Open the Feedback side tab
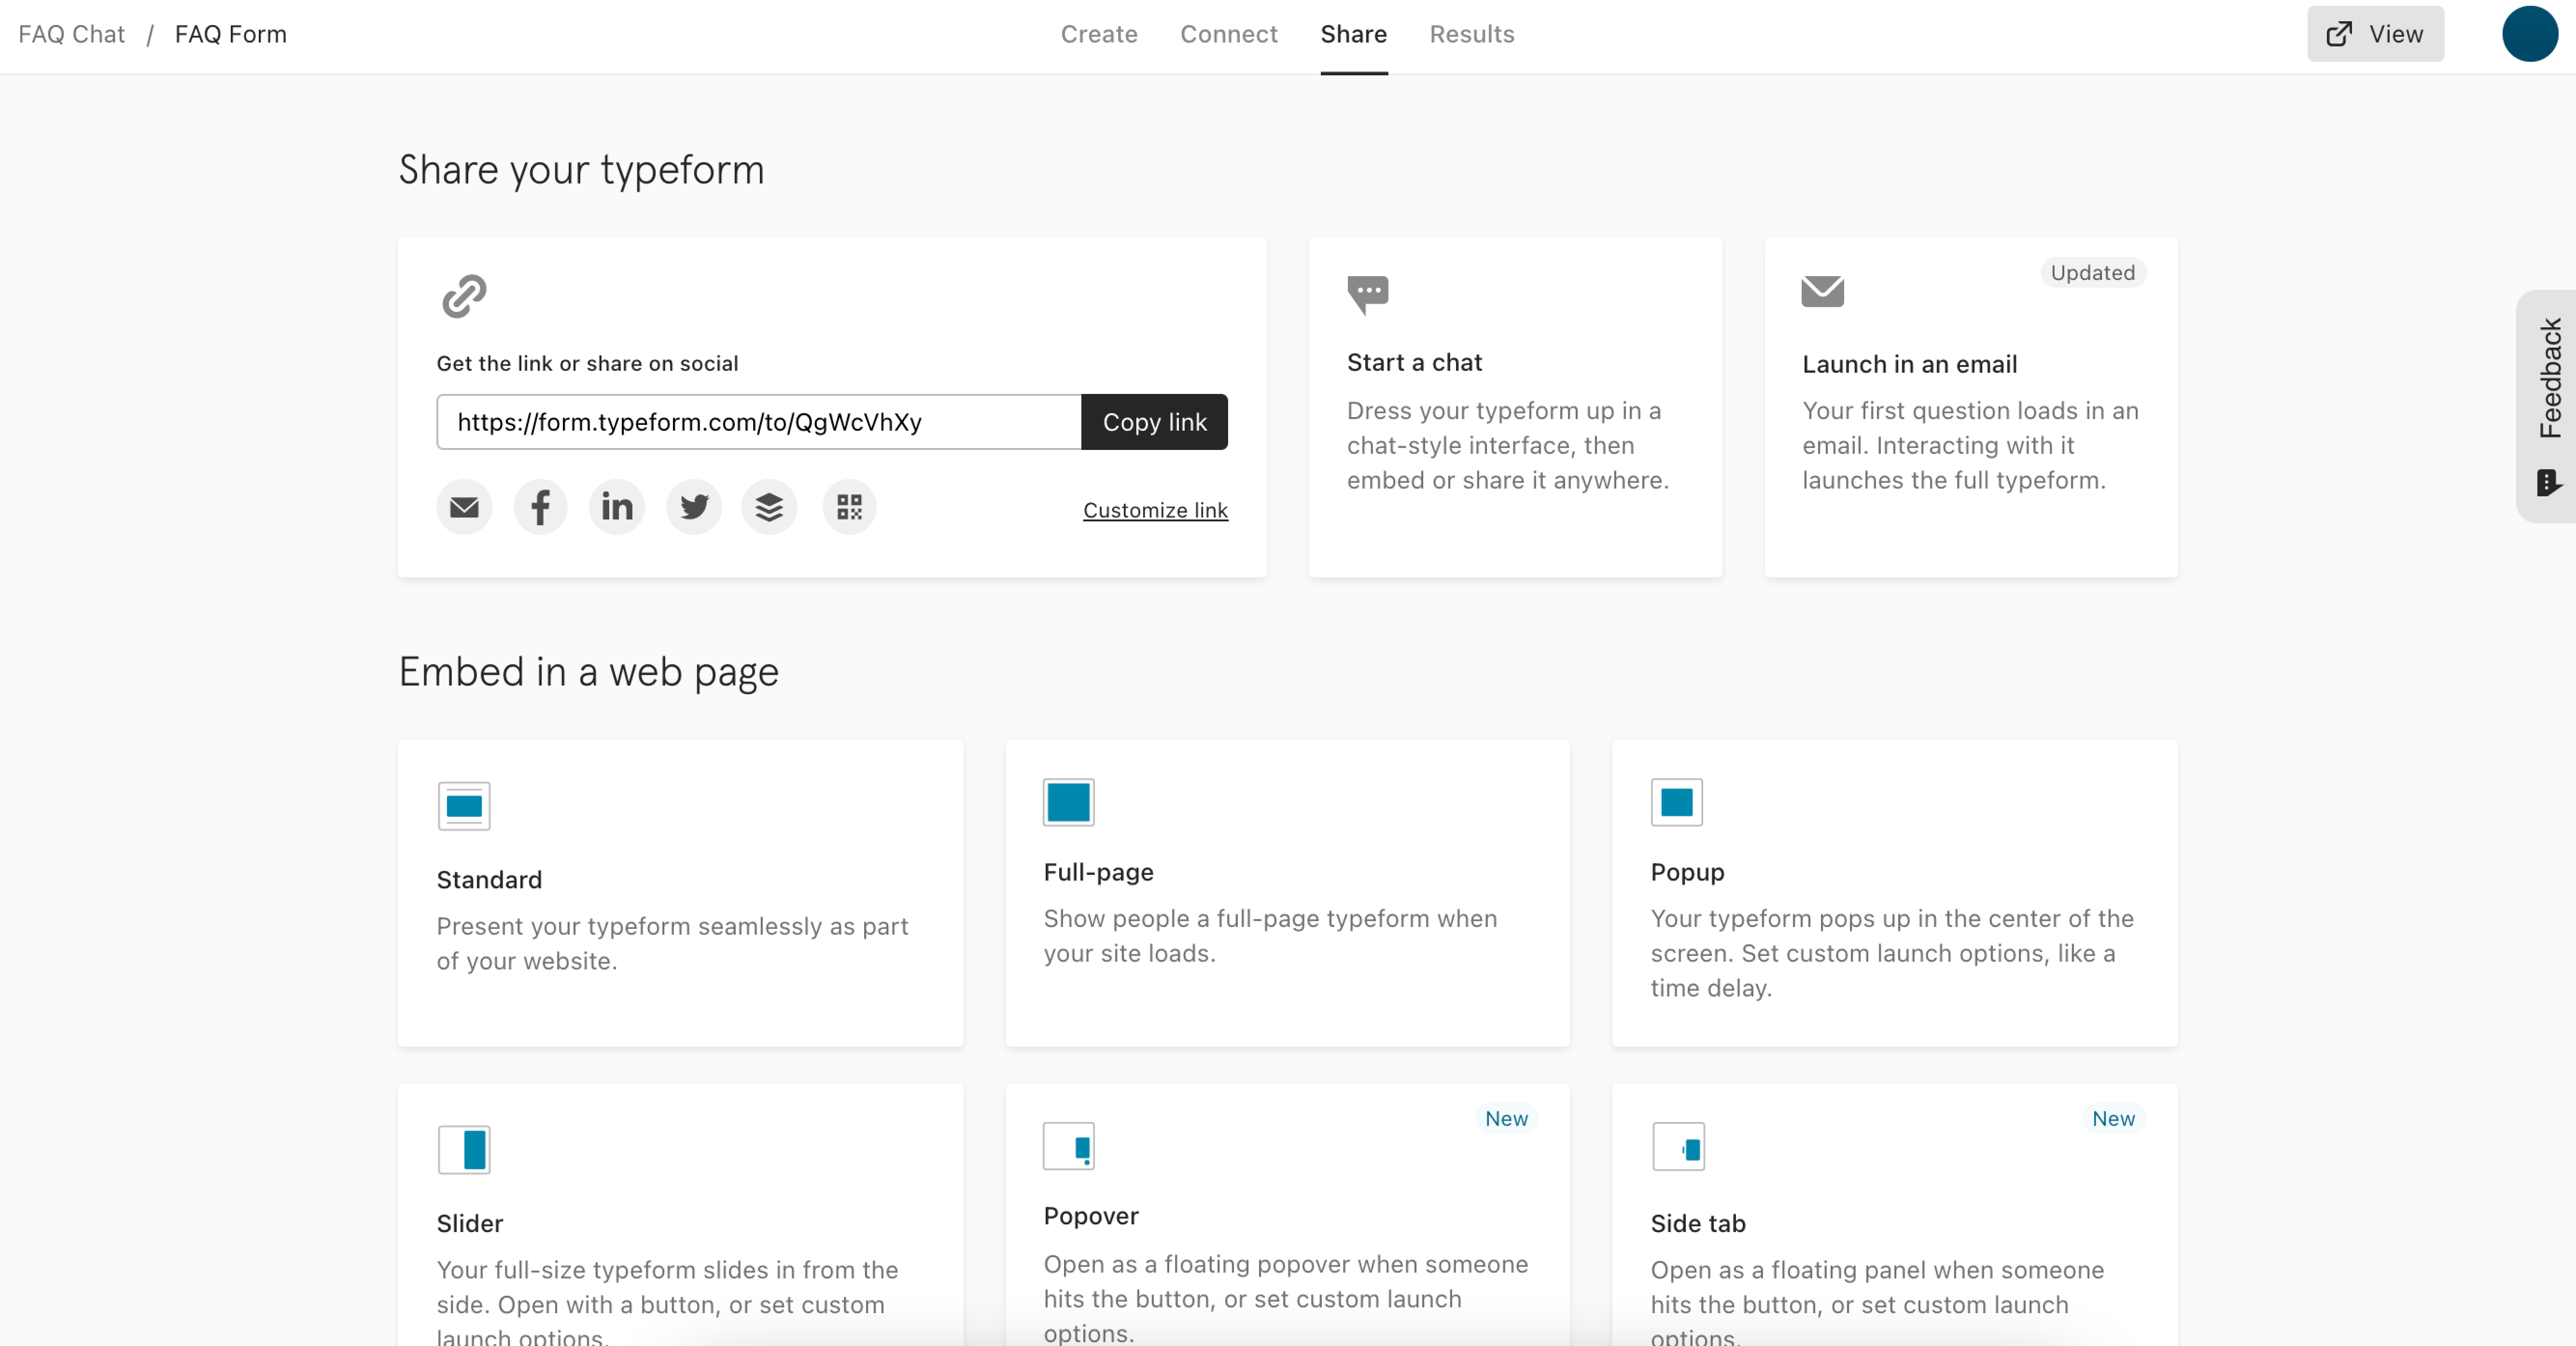This screenshot has height=1346, width=2576. 2546,406
